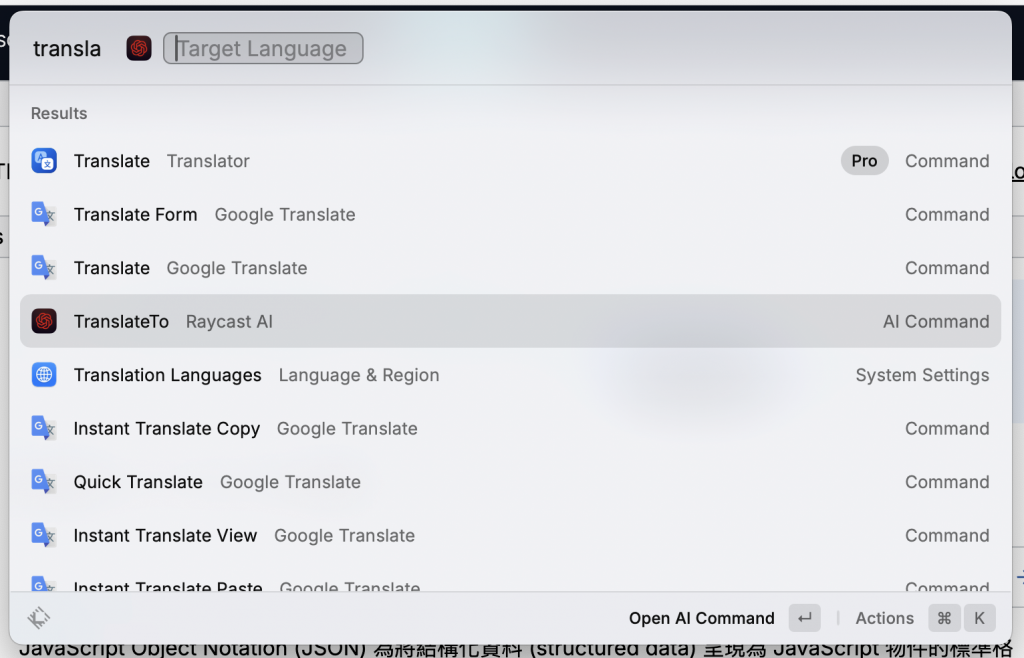Image resolution: width=1024 pixels, height=658 pixels.
Task: Open Translation Languages system setting
Action: [x=510, y=375]
